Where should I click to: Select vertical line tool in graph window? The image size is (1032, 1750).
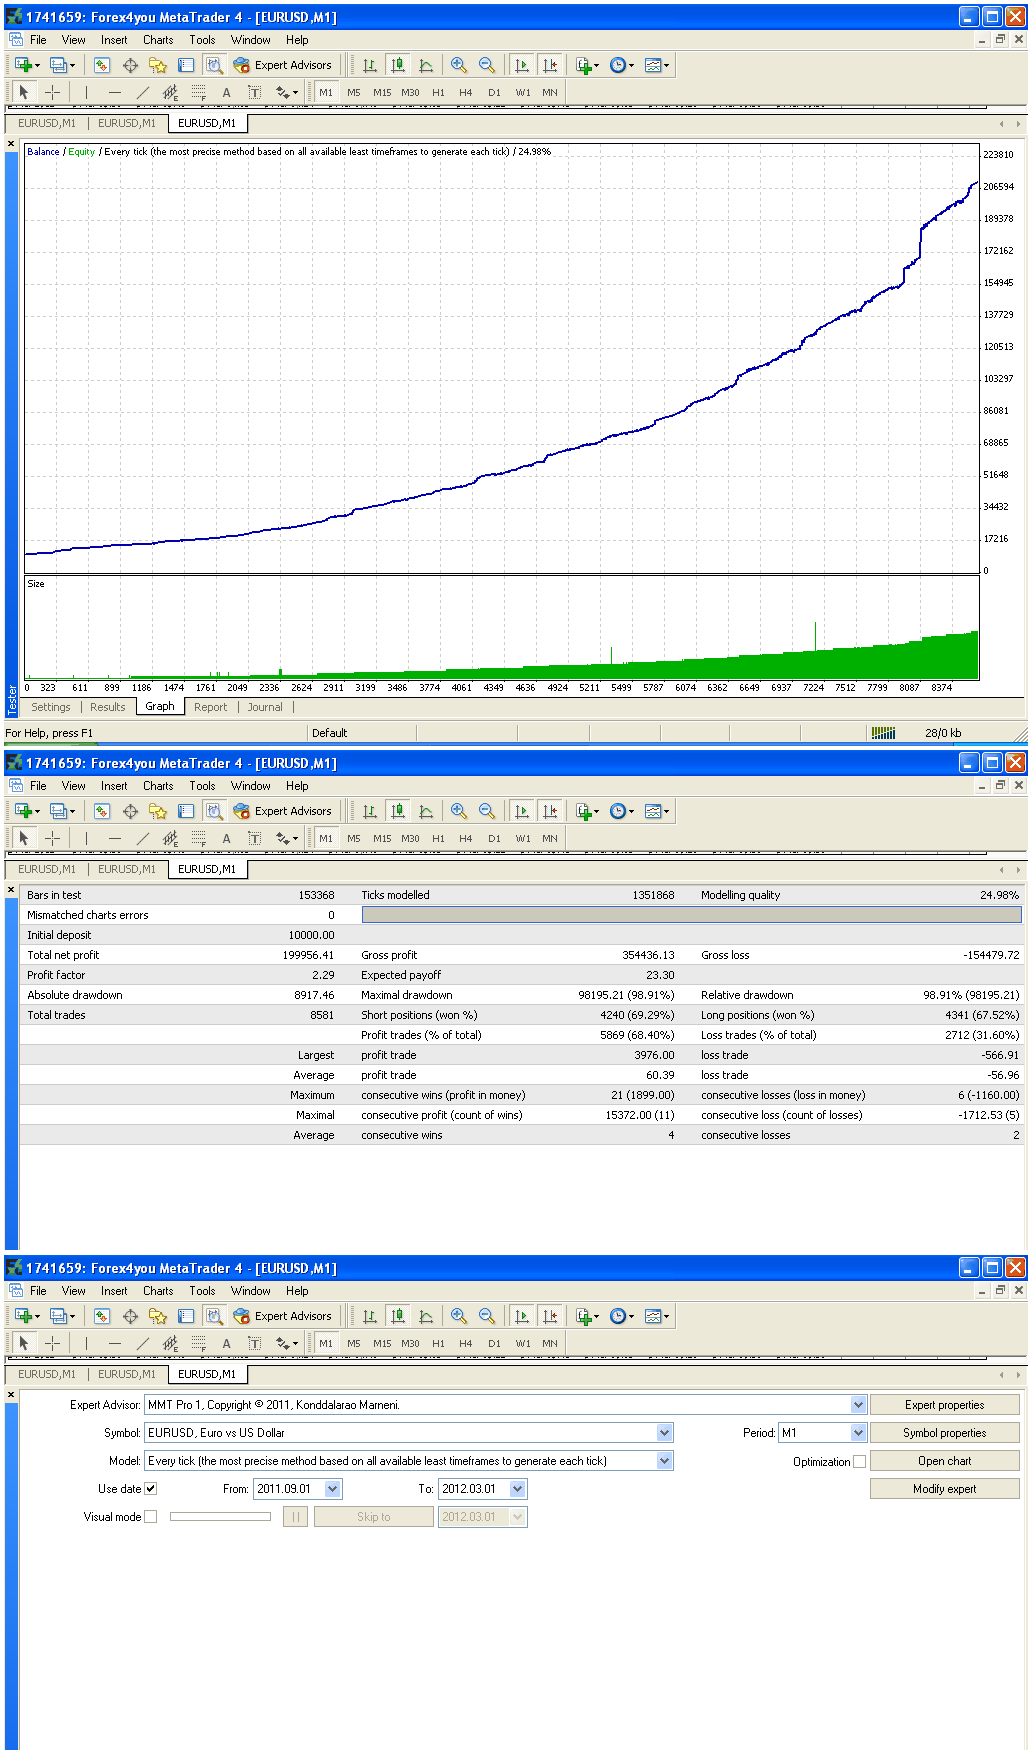pos(87,92)
